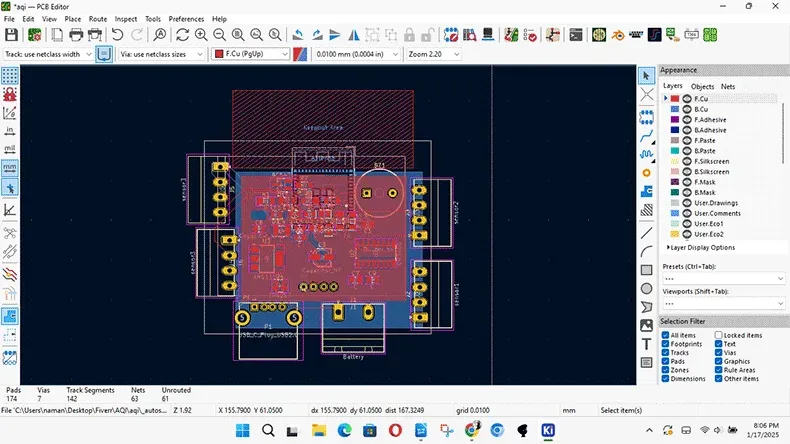The image size is (790, 444).
Task: Open the Inspect menu
Action: [x=125, y=19]
